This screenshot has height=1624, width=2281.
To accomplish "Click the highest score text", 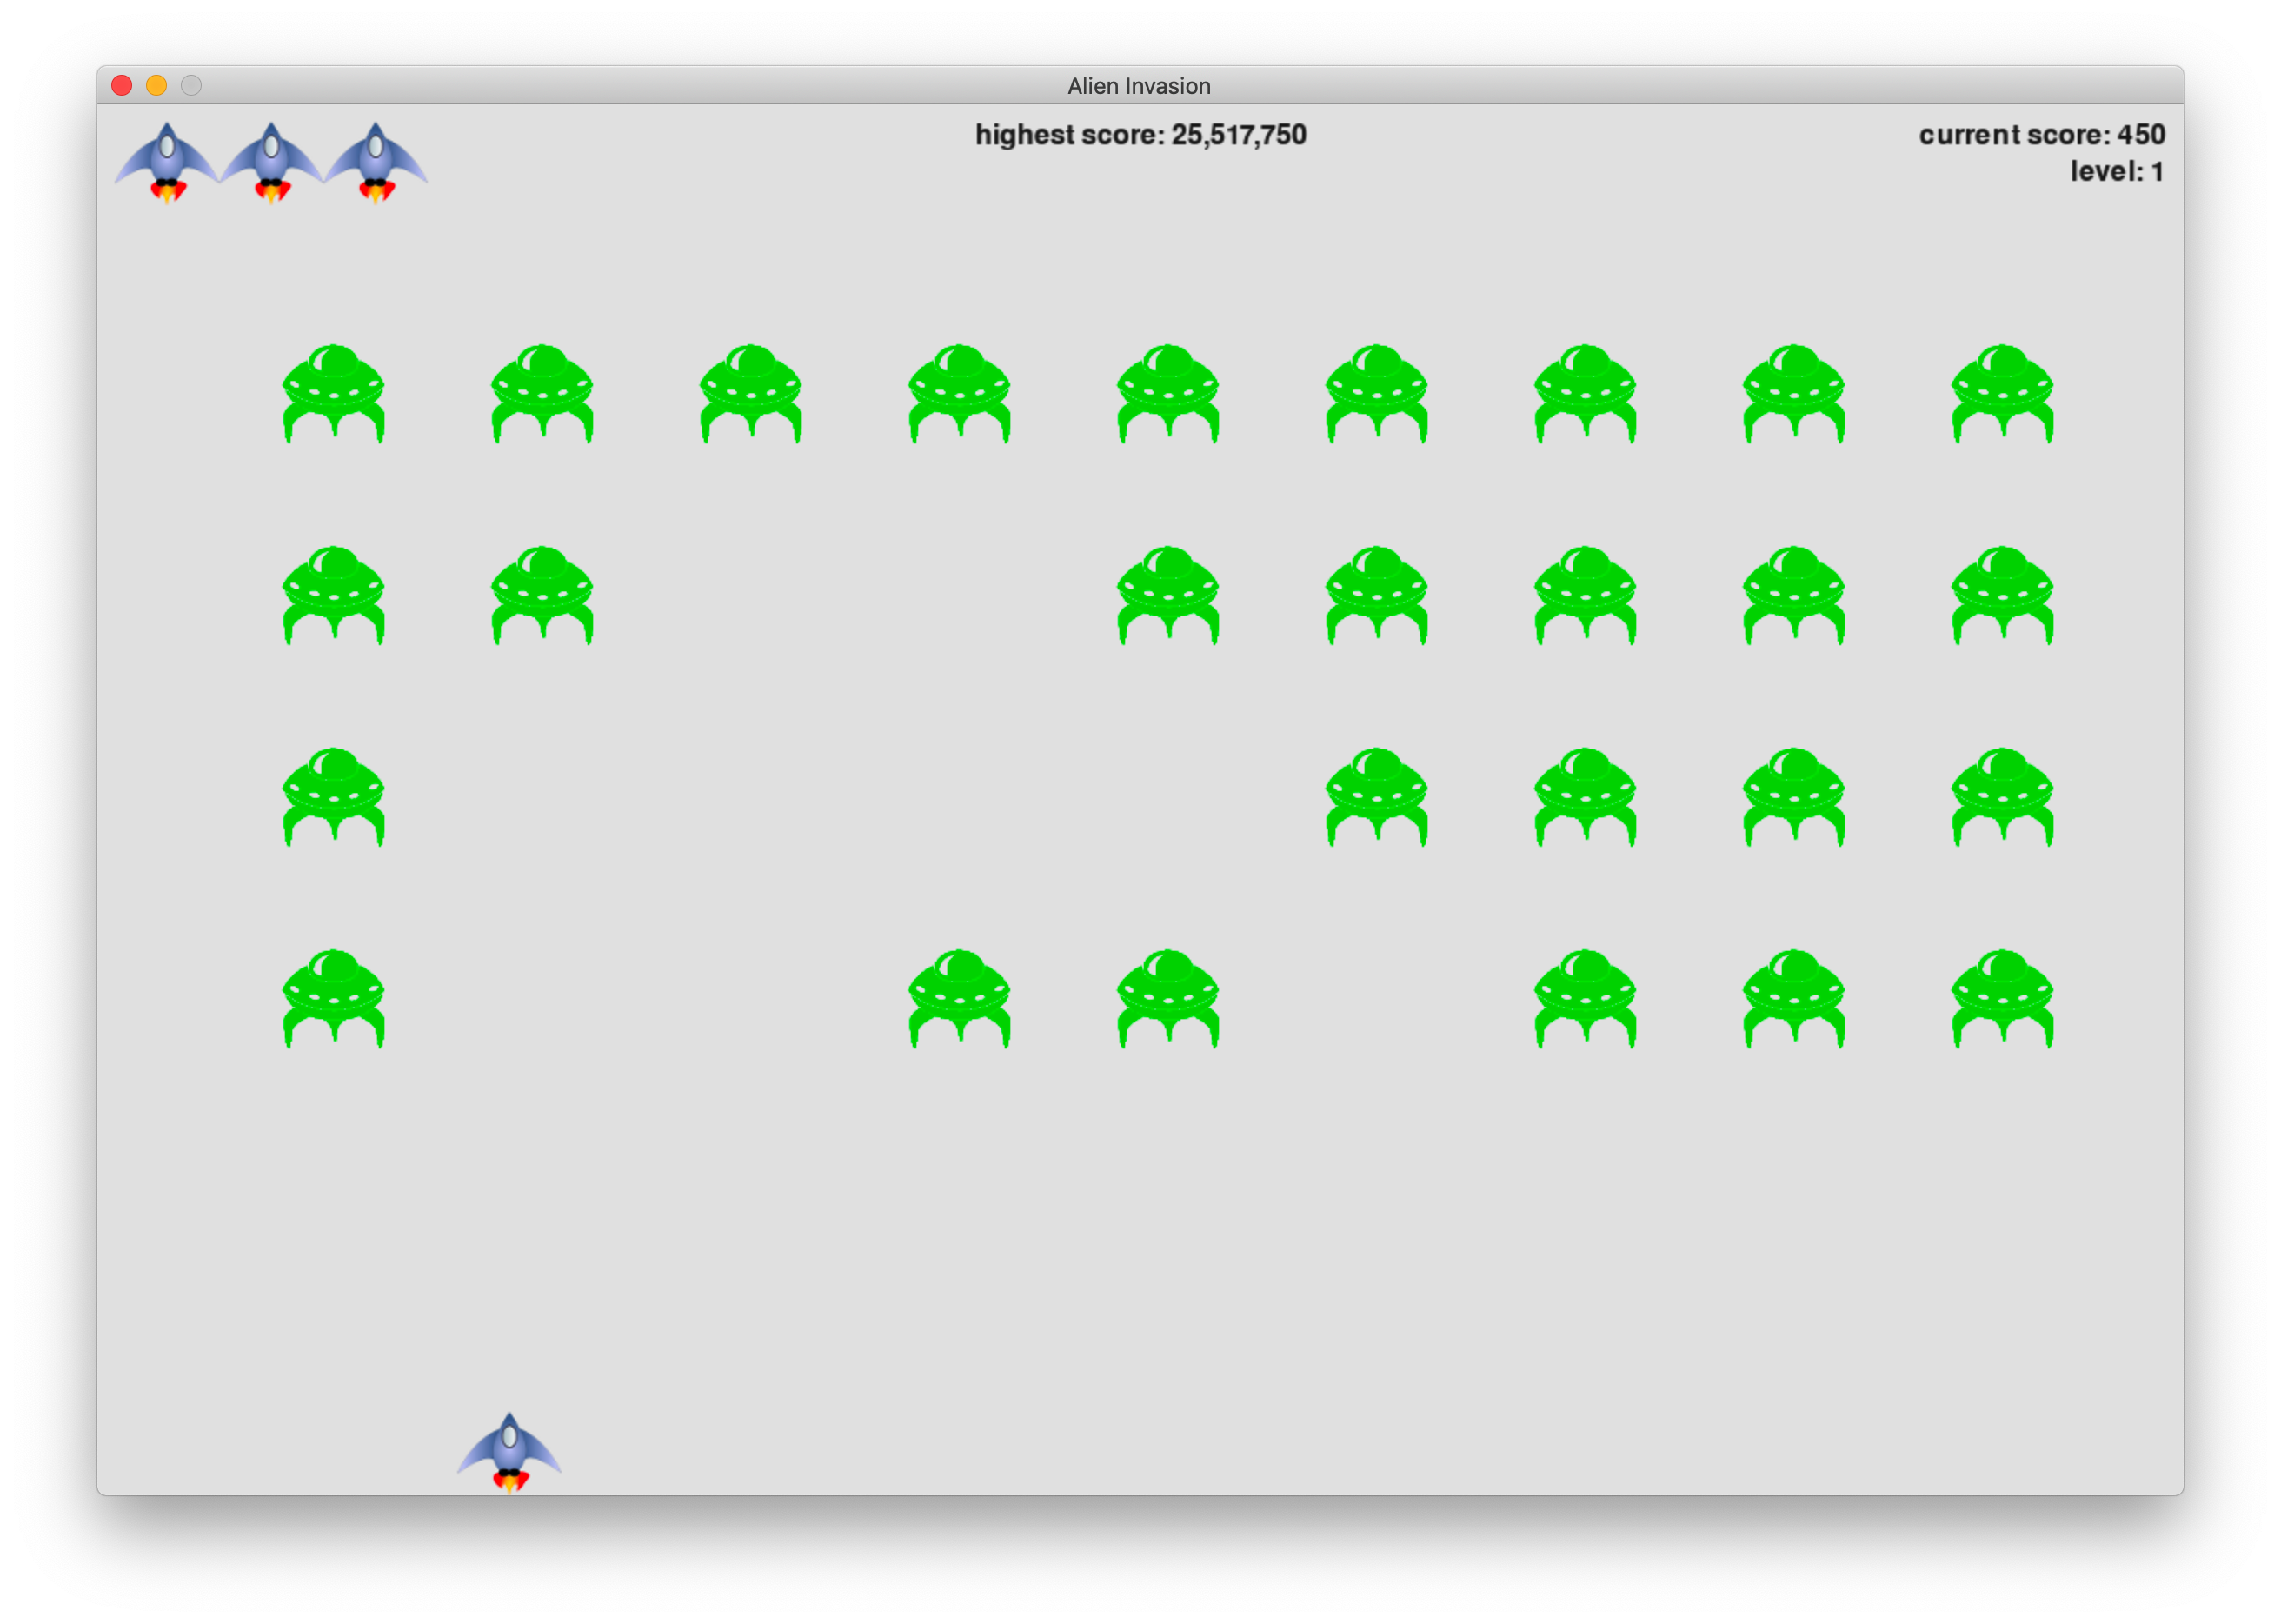I will (1140, 135).
